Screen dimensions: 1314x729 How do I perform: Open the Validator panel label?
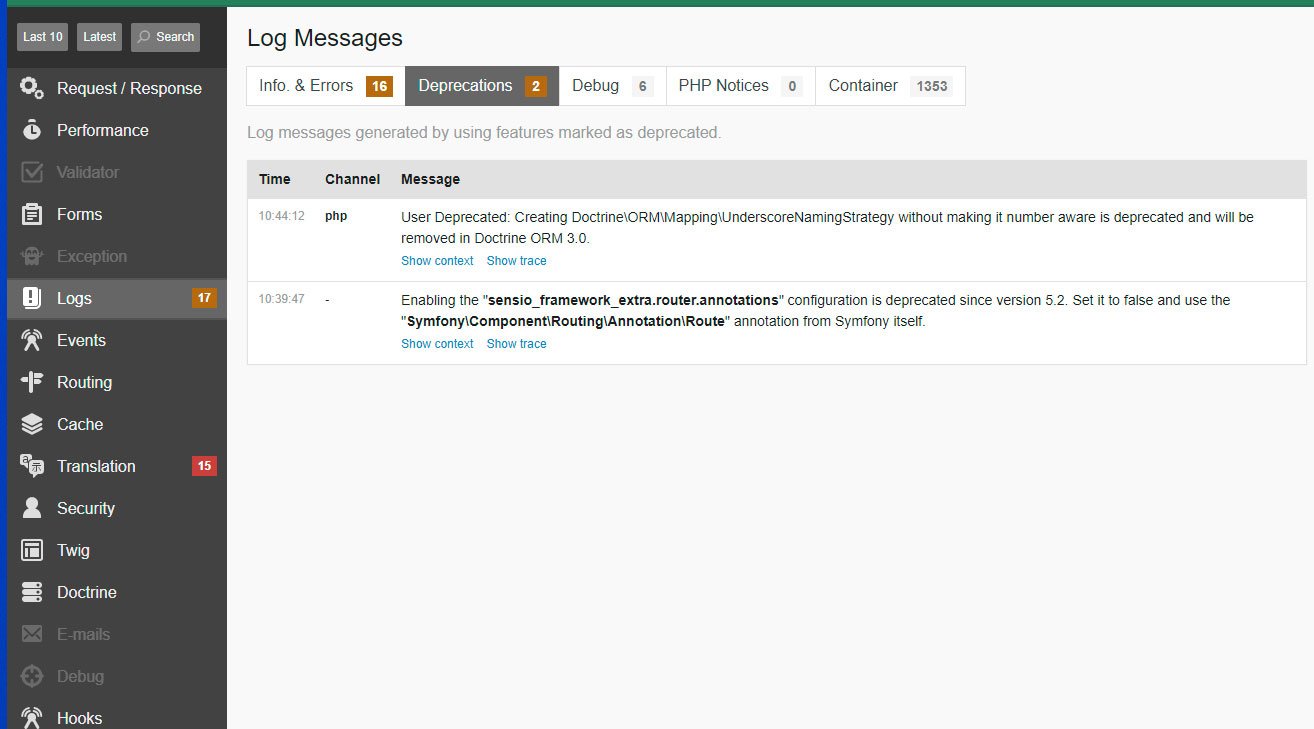[x=88, y=172]
